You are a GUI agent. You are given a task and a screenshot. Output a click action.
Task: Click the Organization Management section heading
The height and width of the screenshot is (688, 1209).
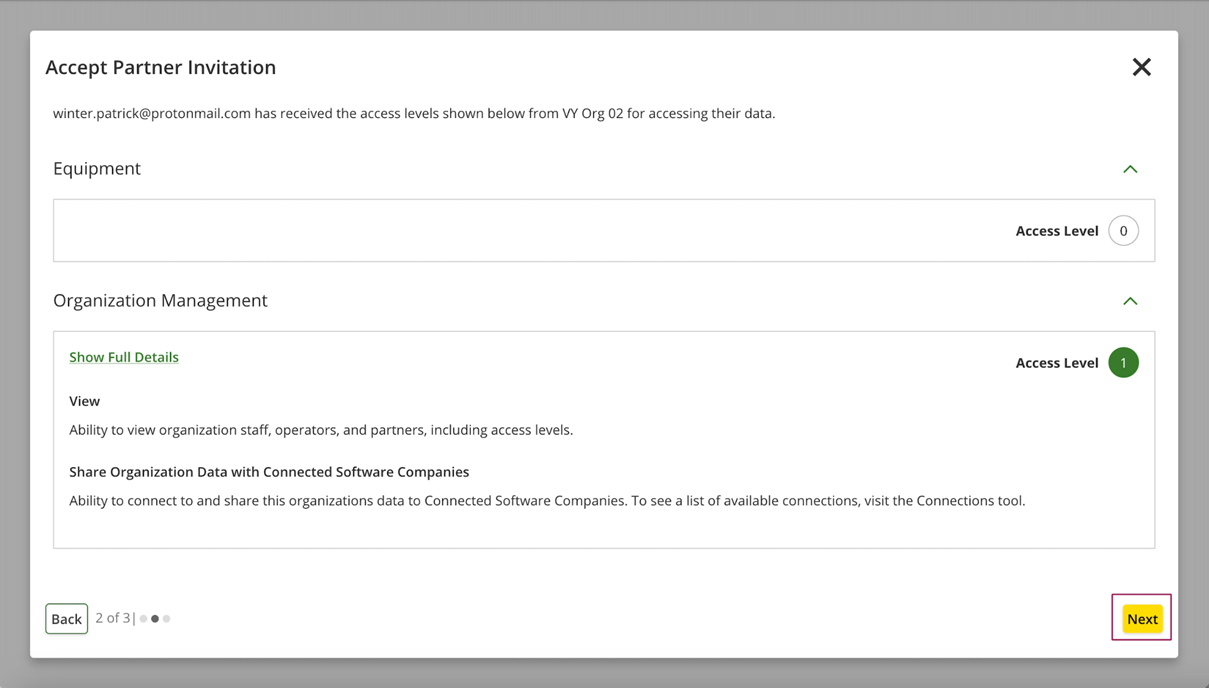[x=160, y=300]
